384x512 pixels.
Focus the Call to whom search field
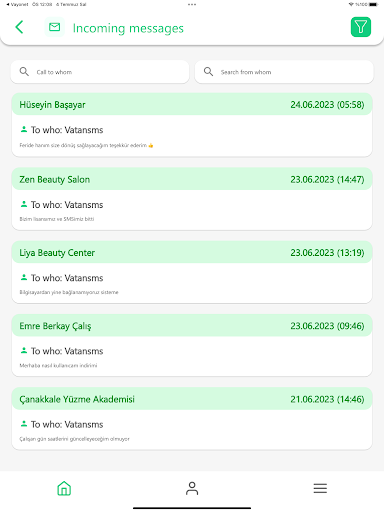tap(100, 72)
